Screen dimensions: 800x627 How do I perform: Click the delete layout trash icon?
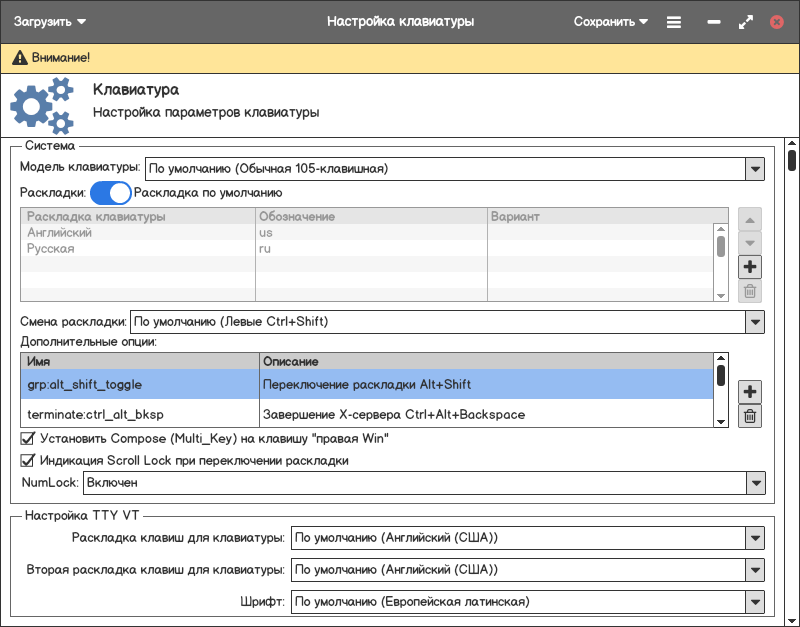pos(750,292)
